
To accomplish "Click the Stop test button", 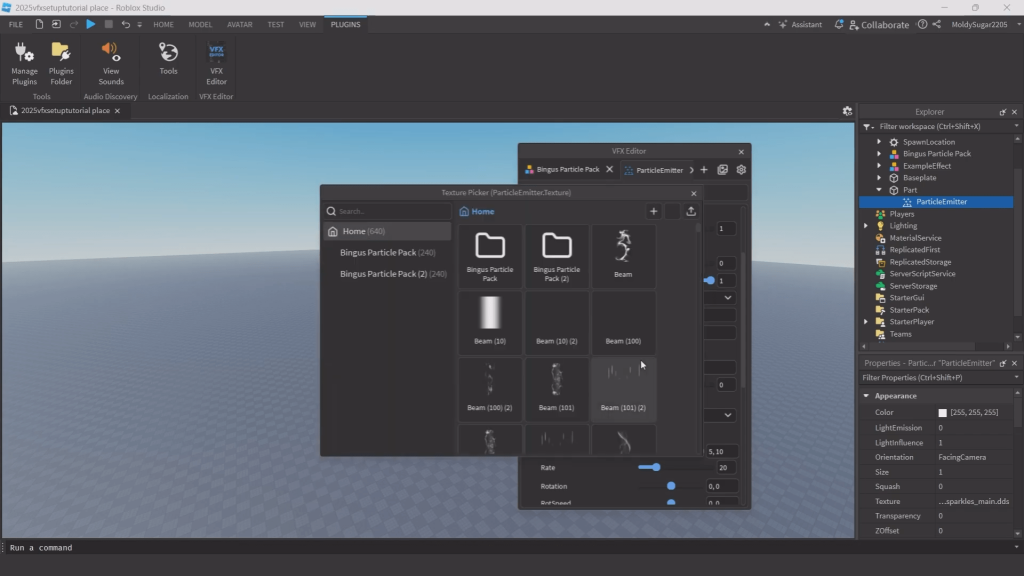I will pos(108,24).
